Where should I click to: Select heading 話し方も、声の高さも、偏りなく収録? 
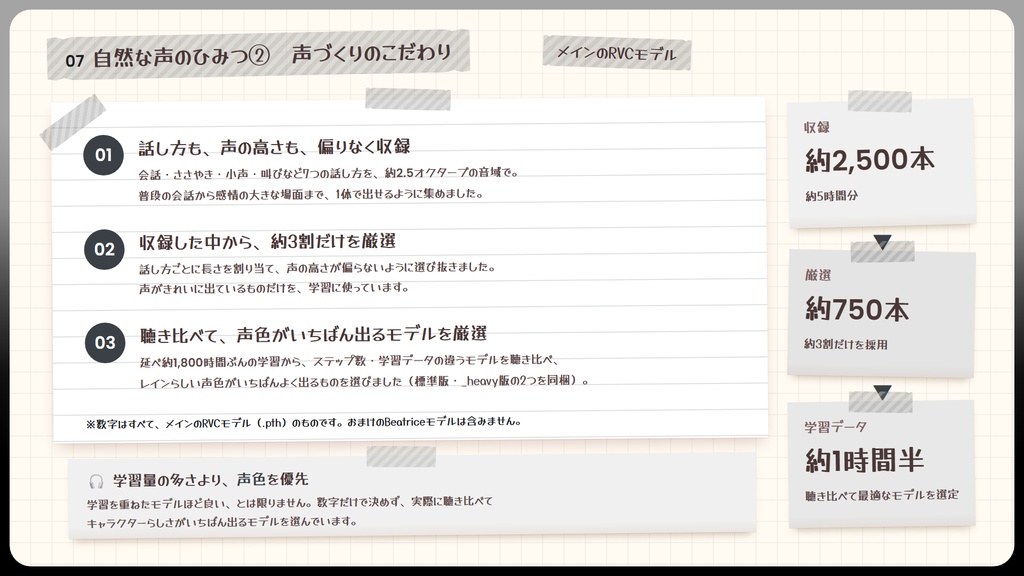(274, 147)
